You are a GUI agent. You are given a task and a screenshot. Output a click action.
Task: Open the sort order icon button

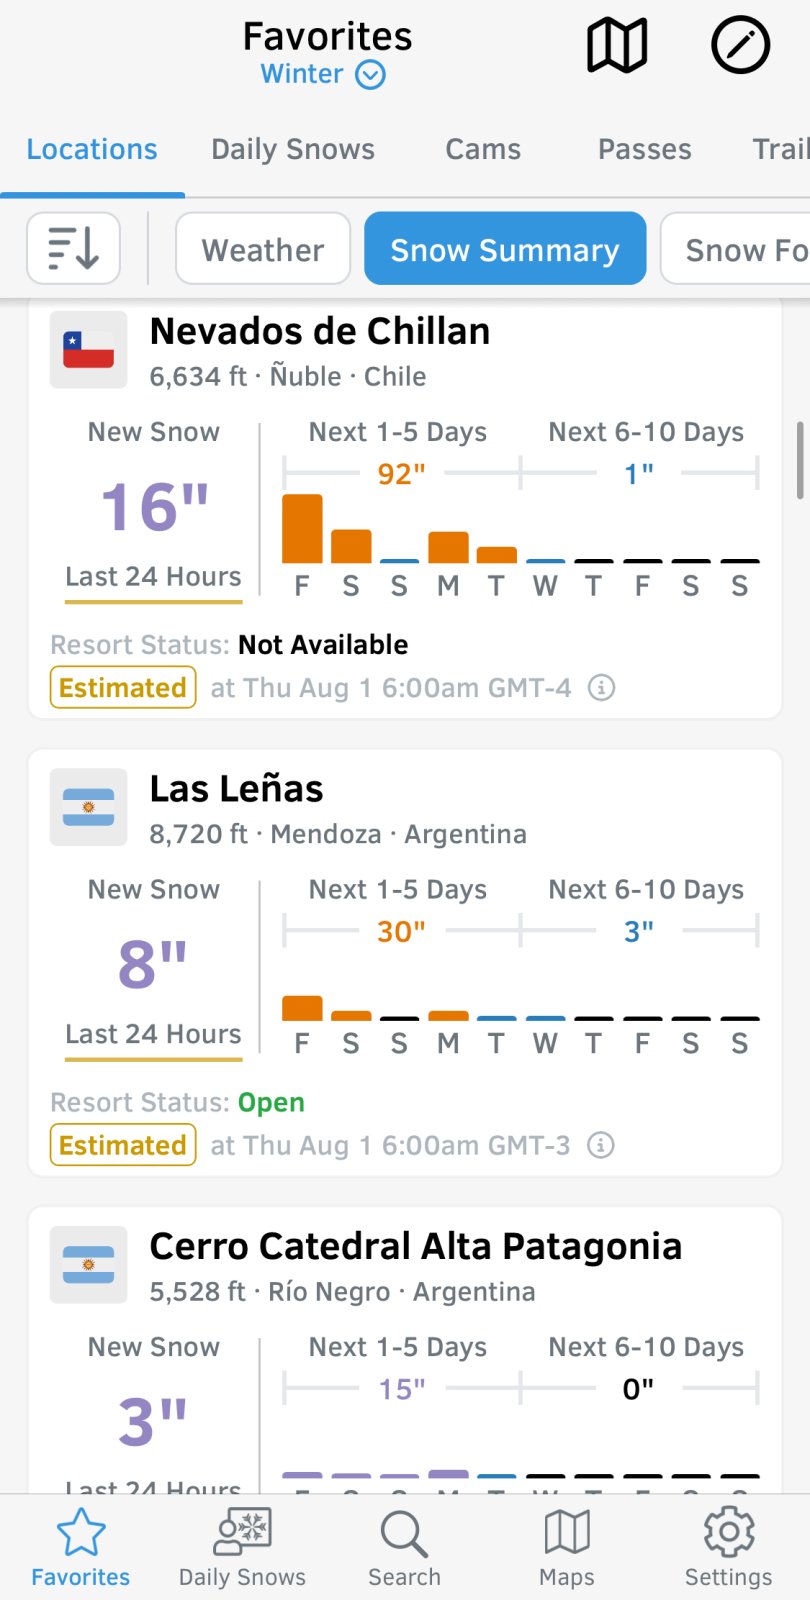pyautogui.click(x=73, y=248)
